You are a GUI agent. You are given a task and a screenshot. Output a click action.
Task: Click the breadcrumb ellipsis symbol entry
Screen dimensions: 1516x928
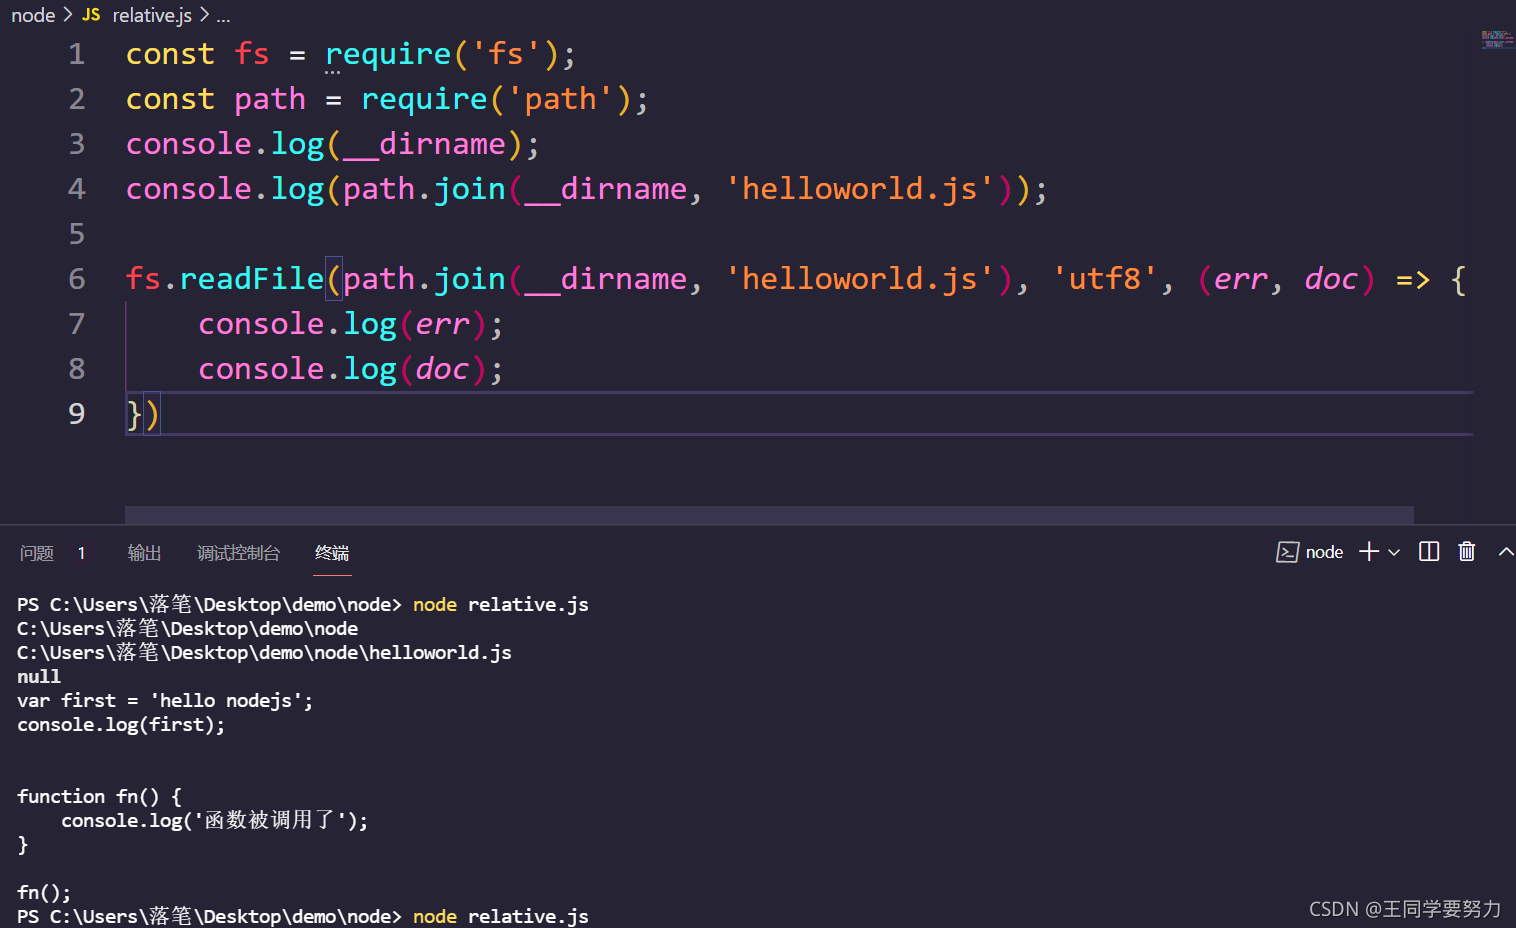pos(223,16)
